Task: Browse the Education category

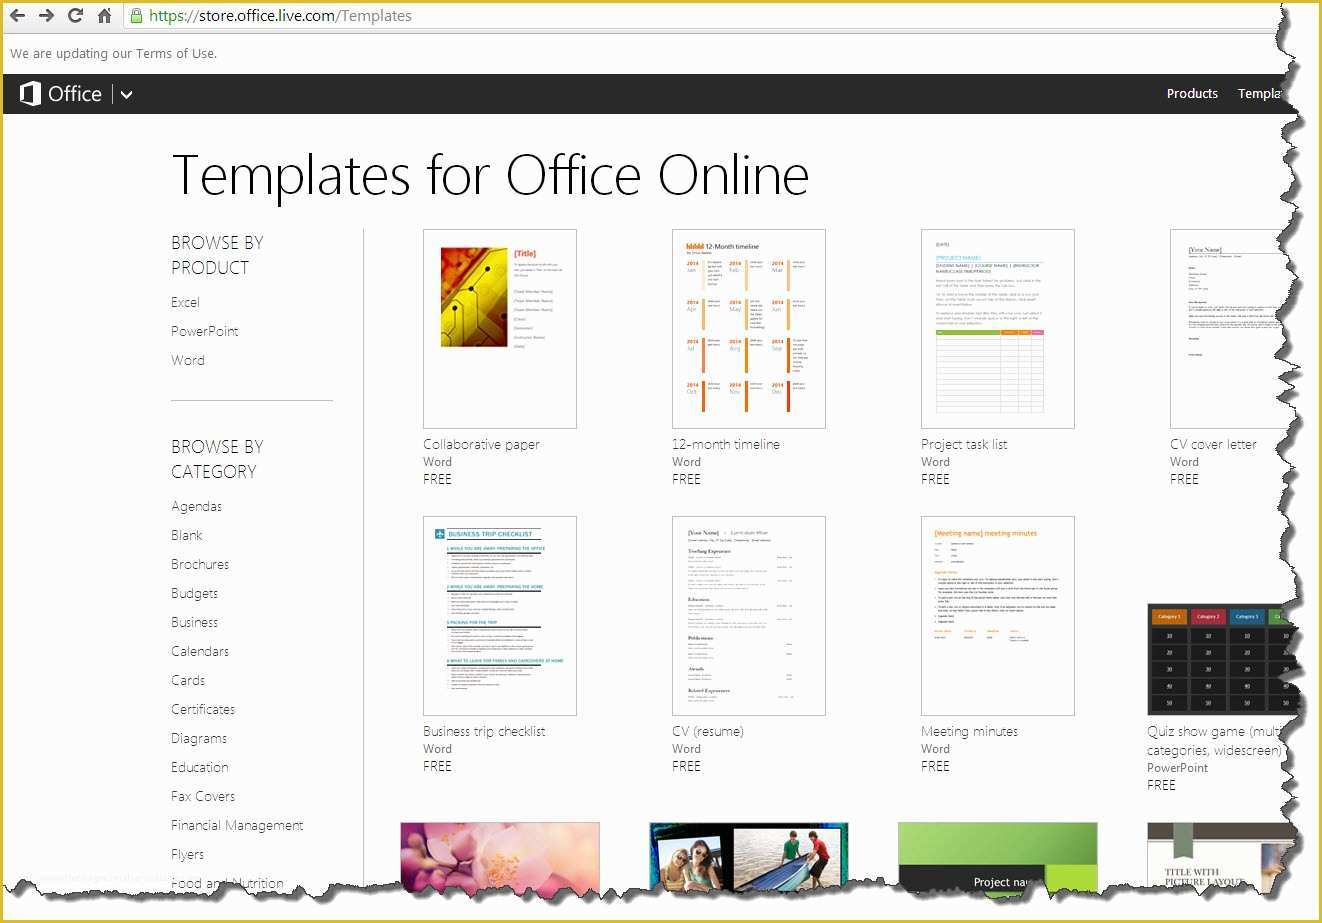Action: 200,767
